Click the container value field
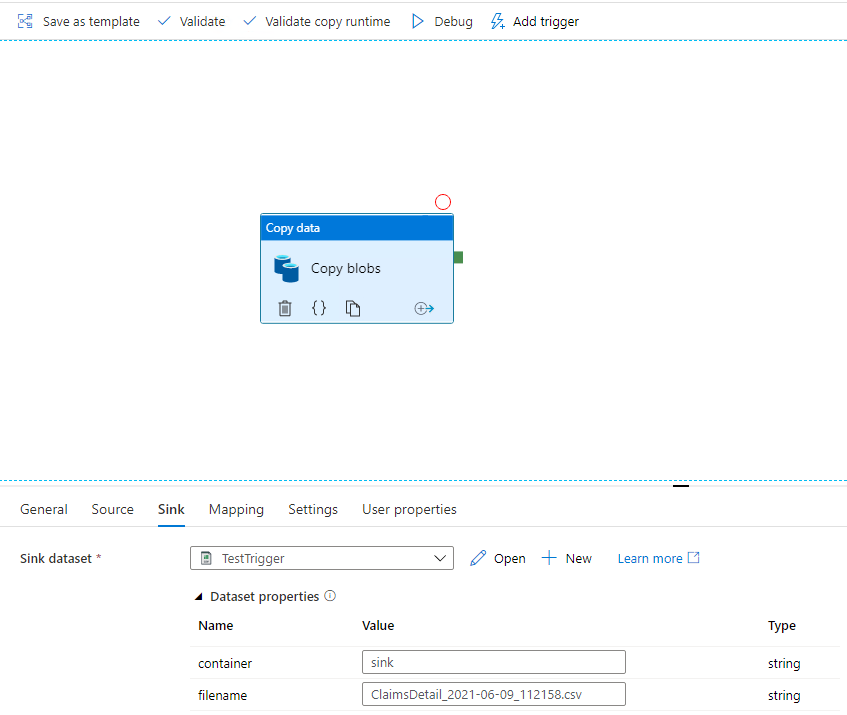Viewport: 847px width, 715px height. click(494, 662)
